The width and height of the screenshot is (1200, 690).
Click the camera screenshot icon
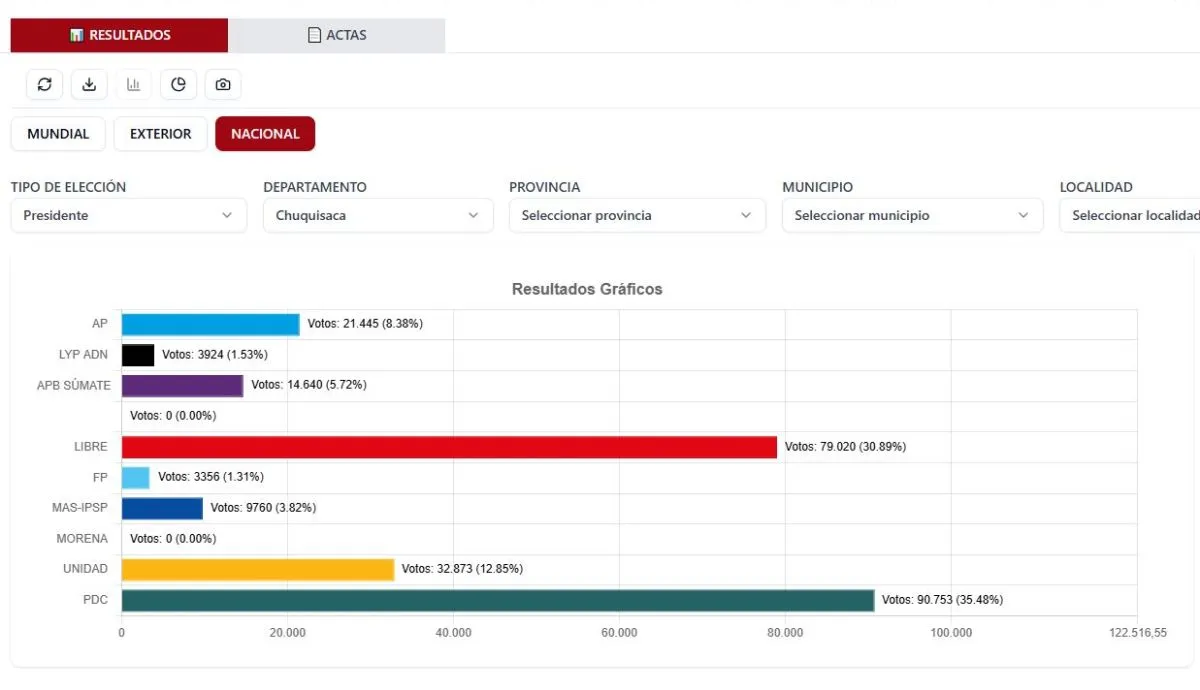coord(223,85)
